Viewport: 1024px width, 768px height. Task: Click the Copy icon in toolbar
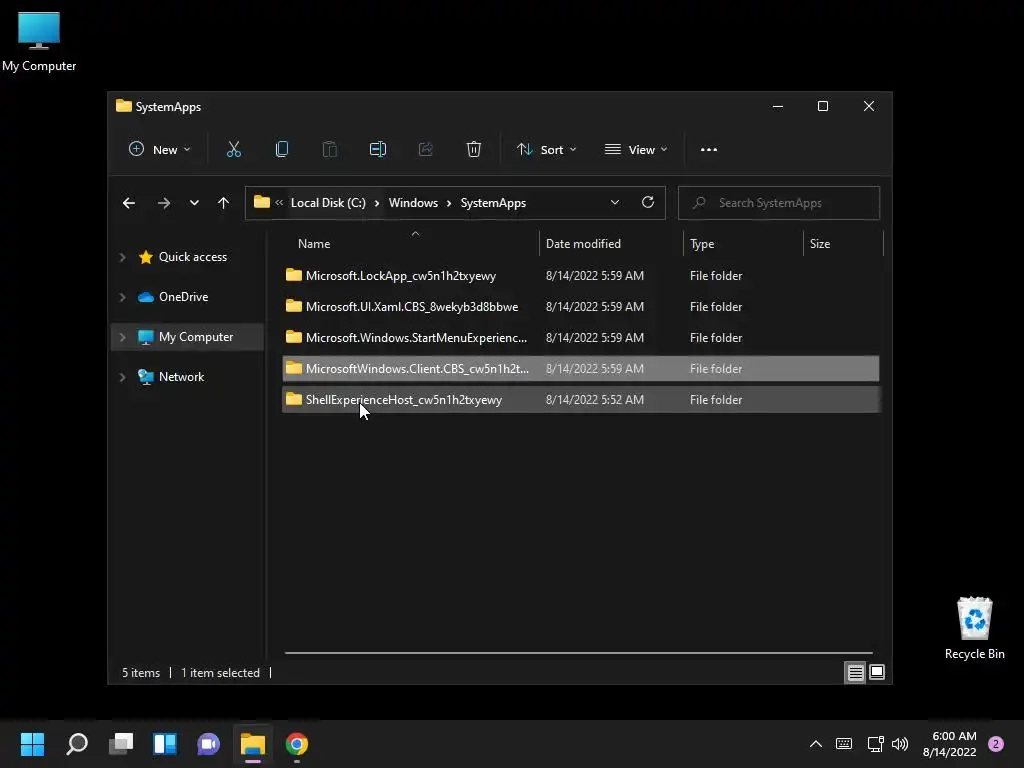point(282,150)
